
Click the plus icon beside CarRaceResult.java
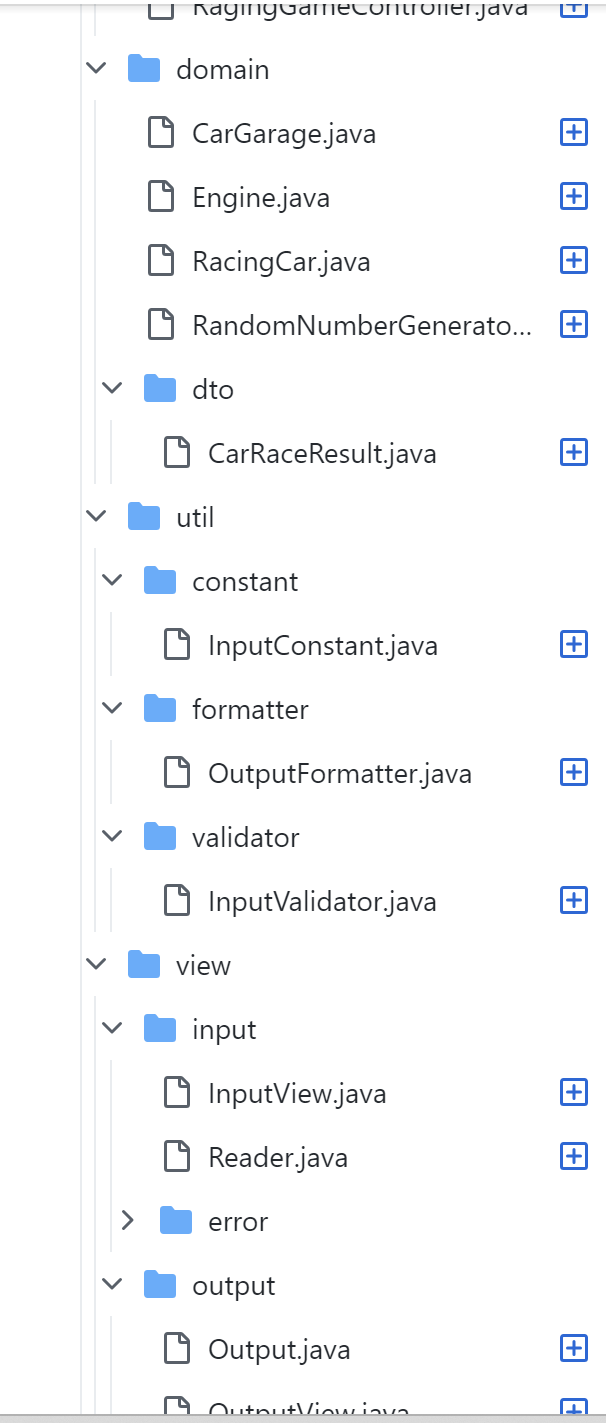(x=573, y=453)
